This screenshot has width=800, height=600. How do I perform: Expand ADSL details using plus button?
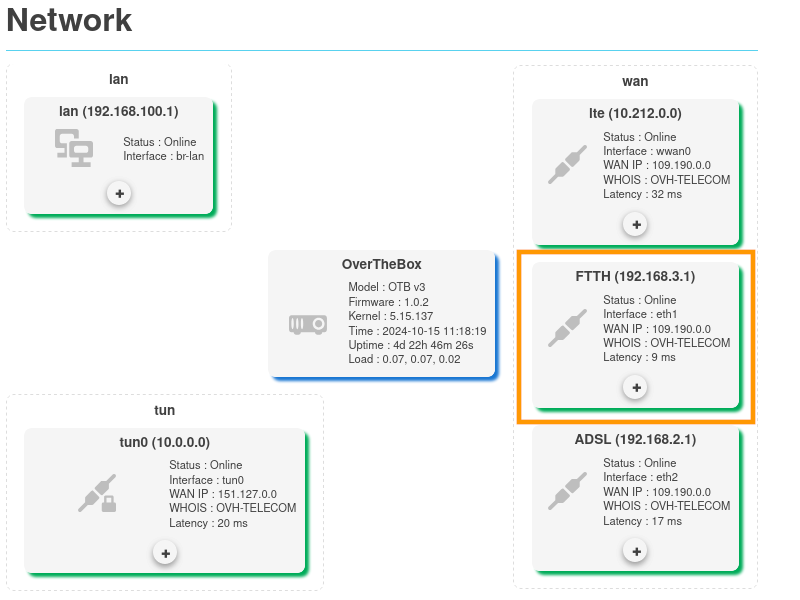pos(635,550)
